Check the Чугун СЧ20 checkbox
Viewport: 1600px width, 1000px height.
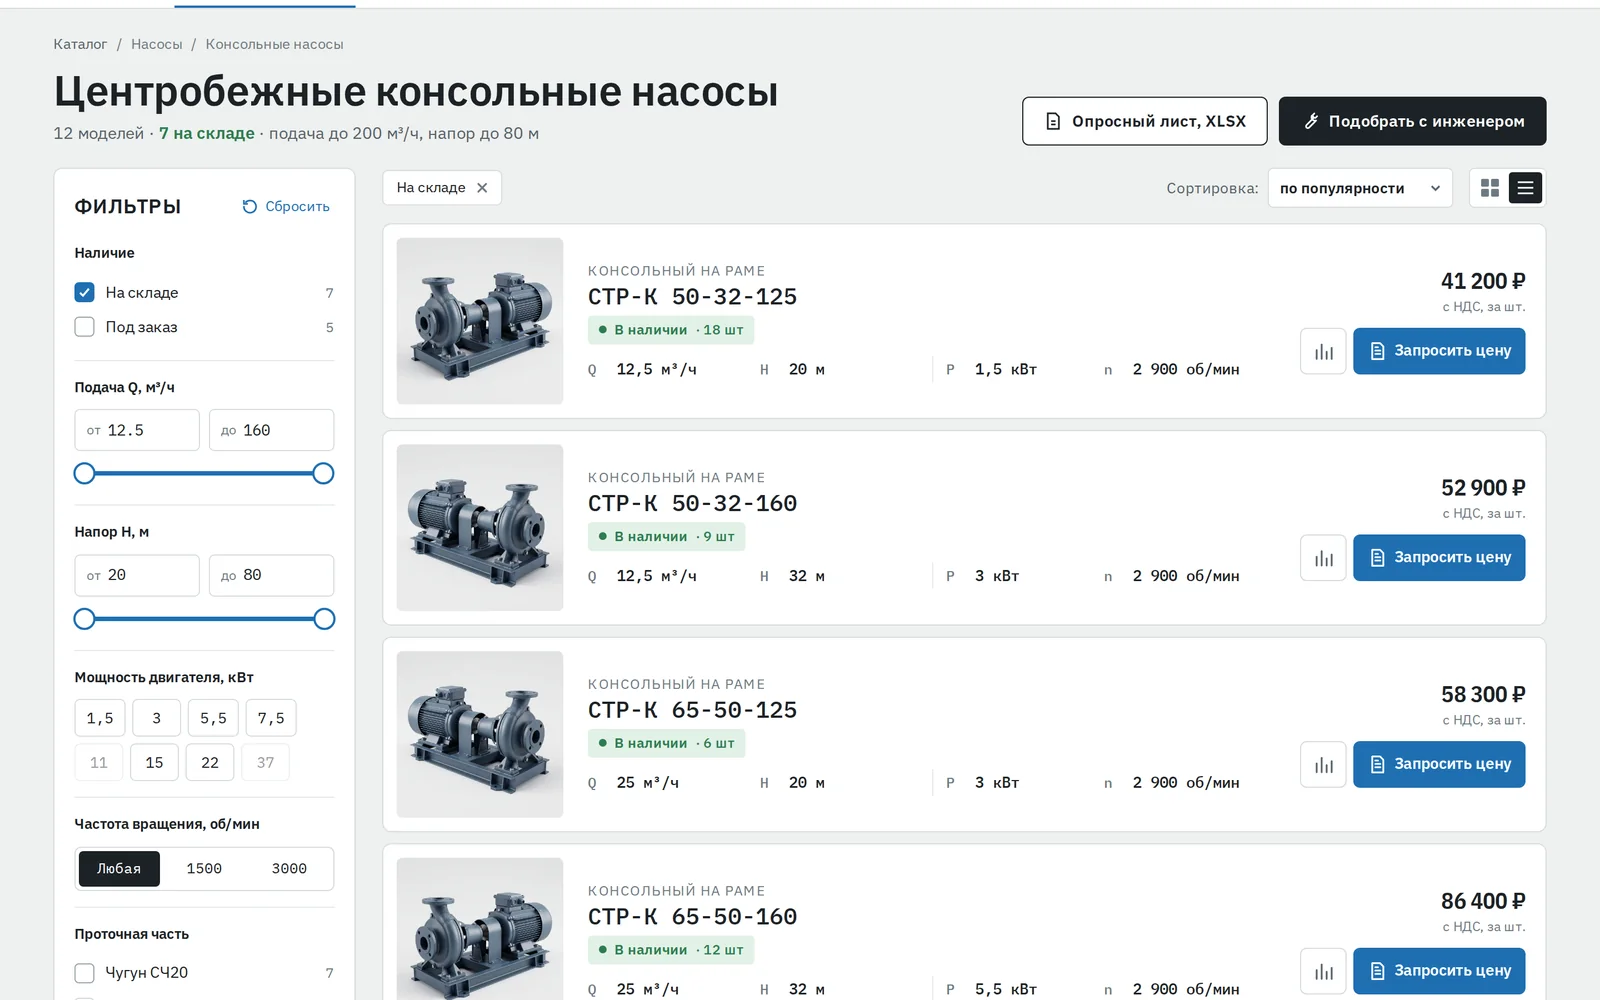(x=84, y=973)
